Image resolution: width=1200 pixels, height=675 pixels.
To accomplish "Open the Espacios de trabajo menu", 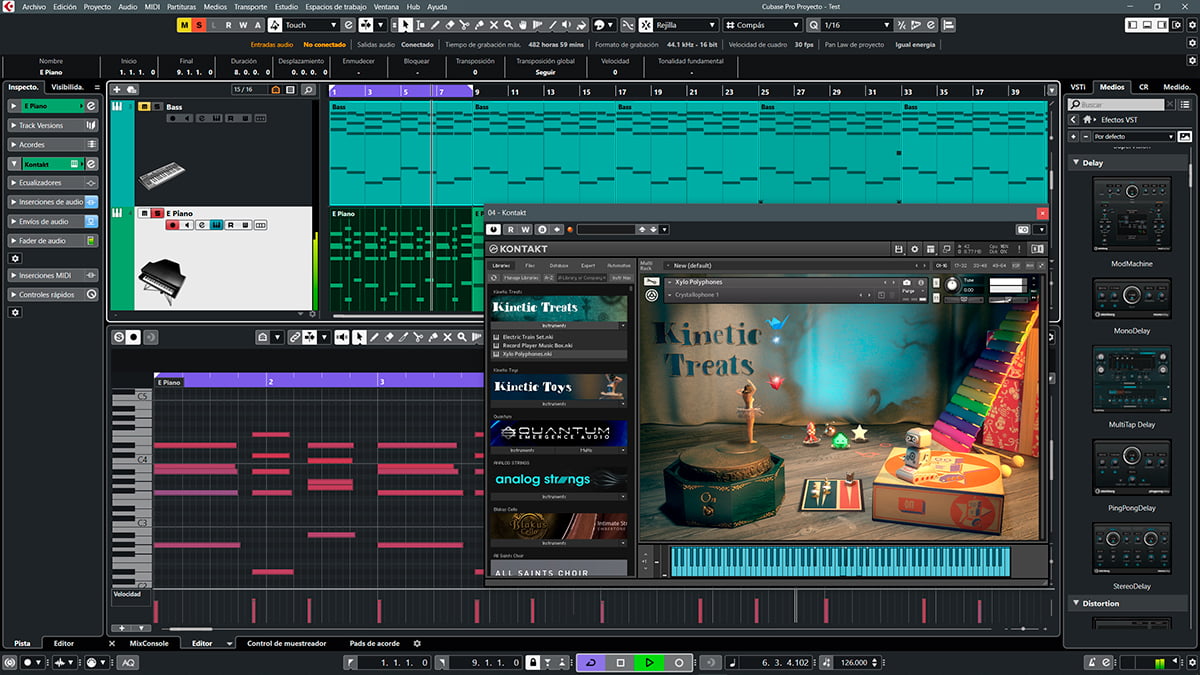I will (x=336, y=6).
